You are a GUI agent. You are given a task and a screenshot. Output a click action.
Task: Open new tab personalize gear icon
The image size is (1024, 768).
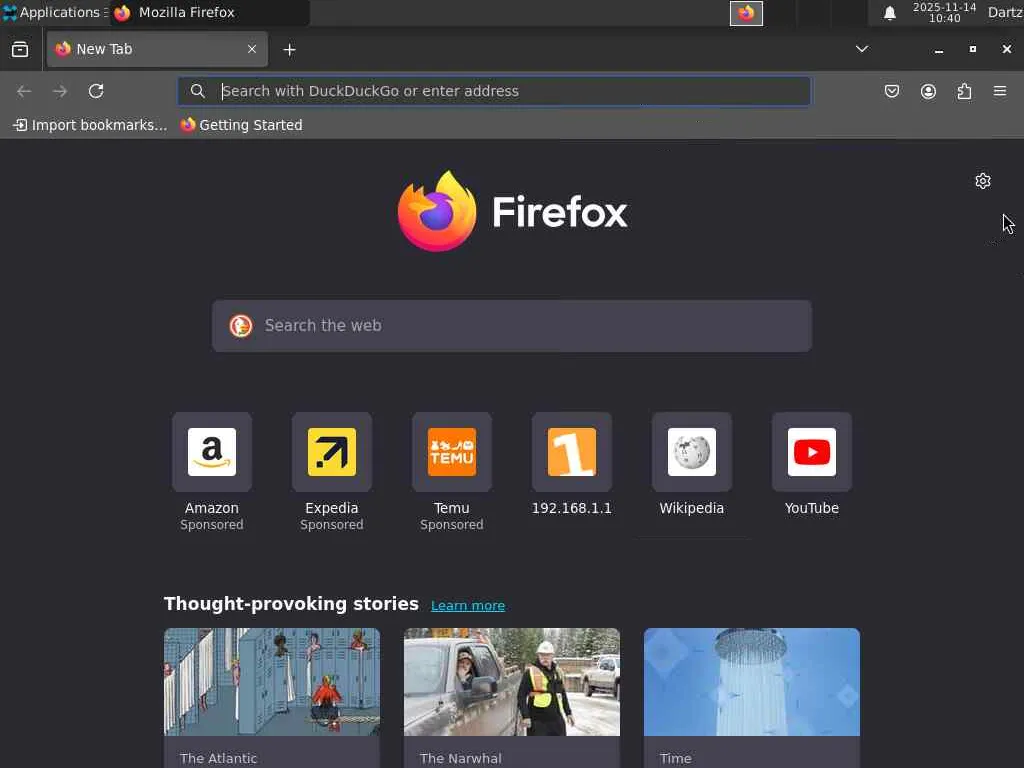click(x=983, y=181)
